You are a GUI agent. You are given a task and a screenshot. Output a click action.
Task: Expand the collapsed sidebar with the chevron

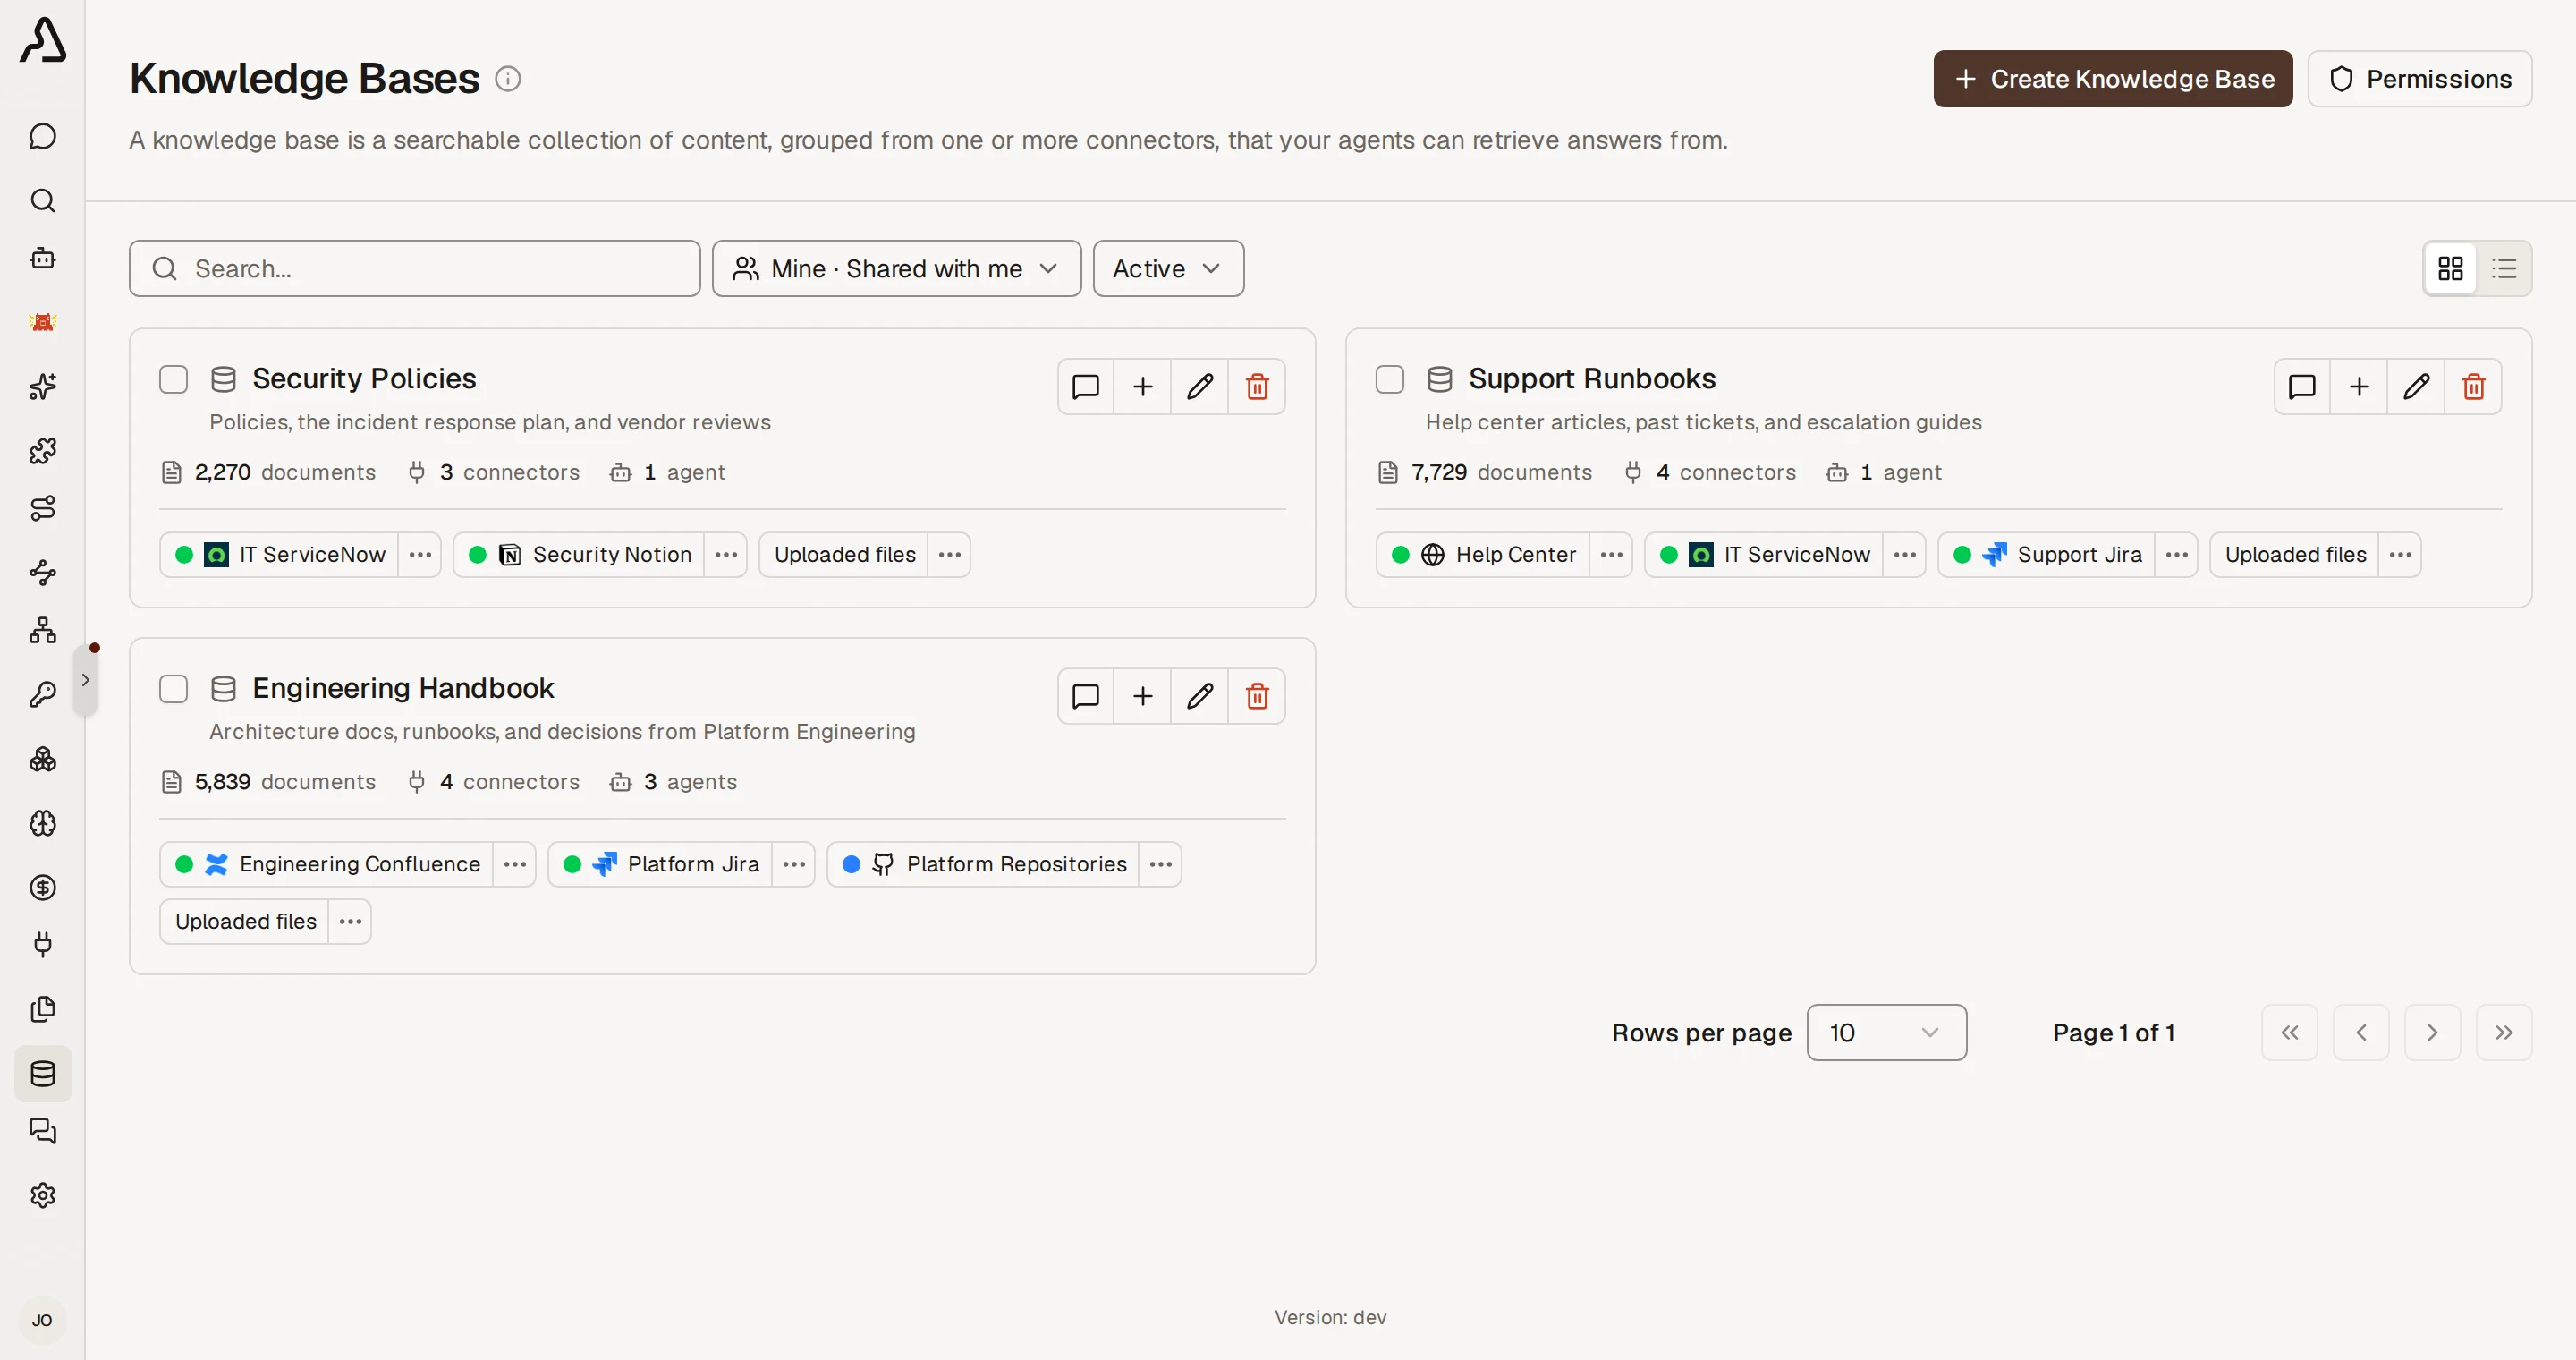[86, 680]
